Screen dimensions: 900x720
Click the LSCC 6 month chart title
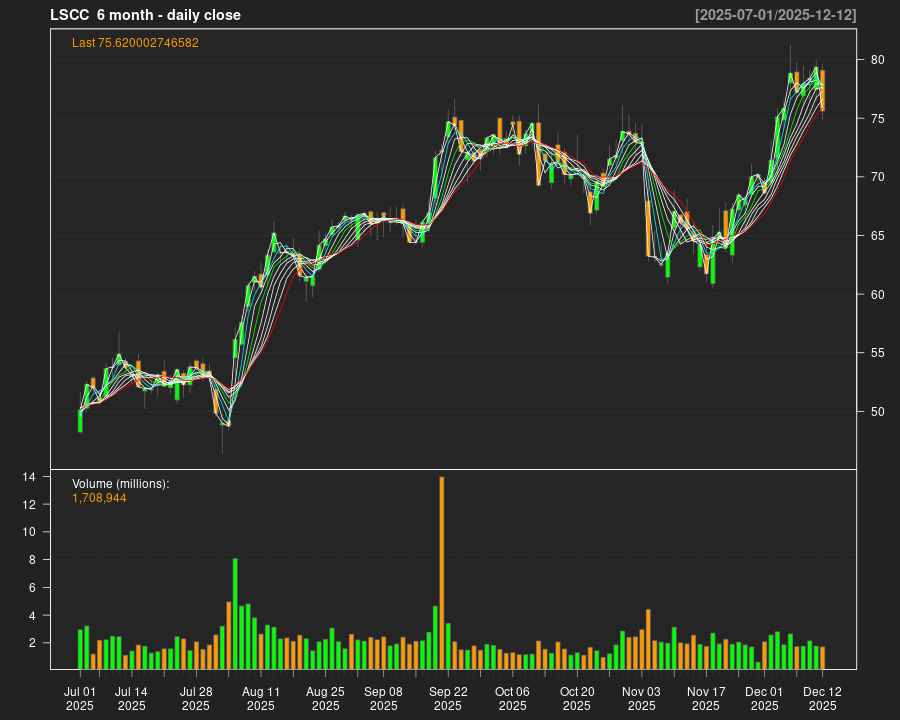(x=145, y=15)
